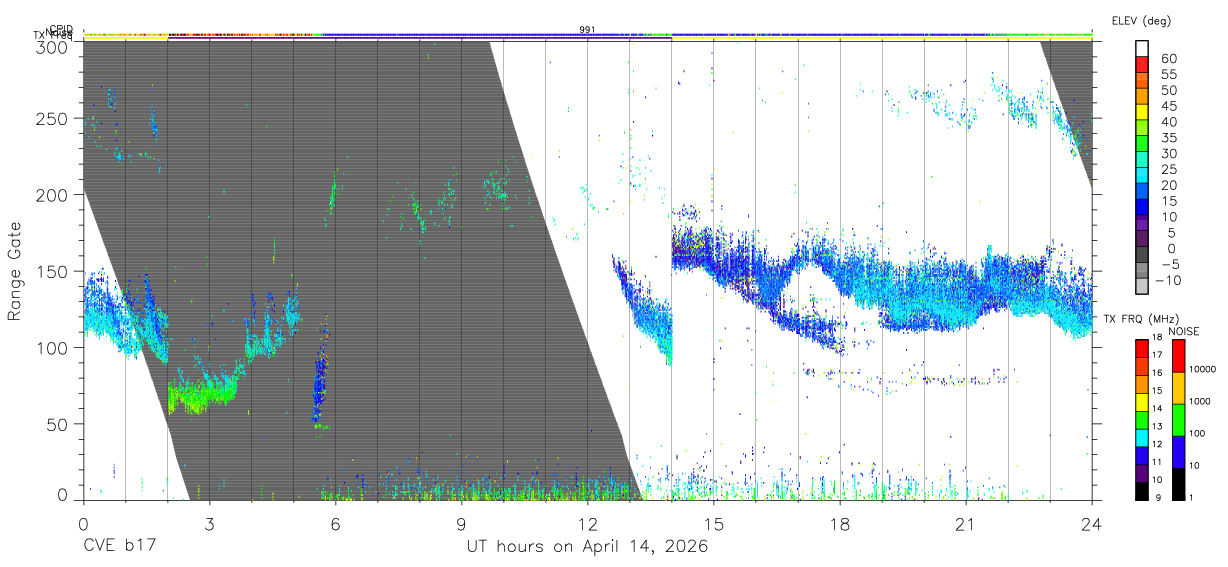Click the 'CVE b17' radar label
Image resolution: width=1228 pixels, height=567 pixels.
pyautogui.click(x=119, y=547)
